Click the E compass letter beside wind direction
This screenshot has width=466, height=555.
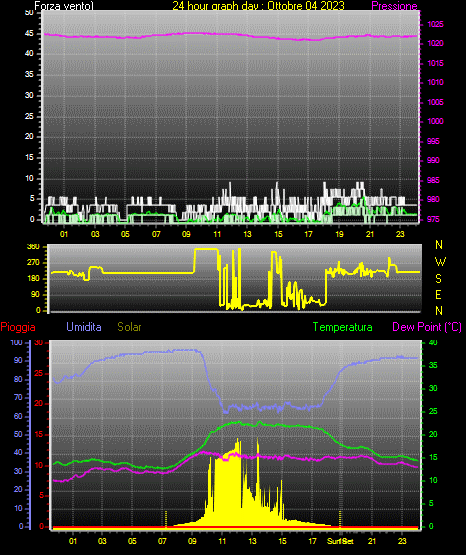438,295
